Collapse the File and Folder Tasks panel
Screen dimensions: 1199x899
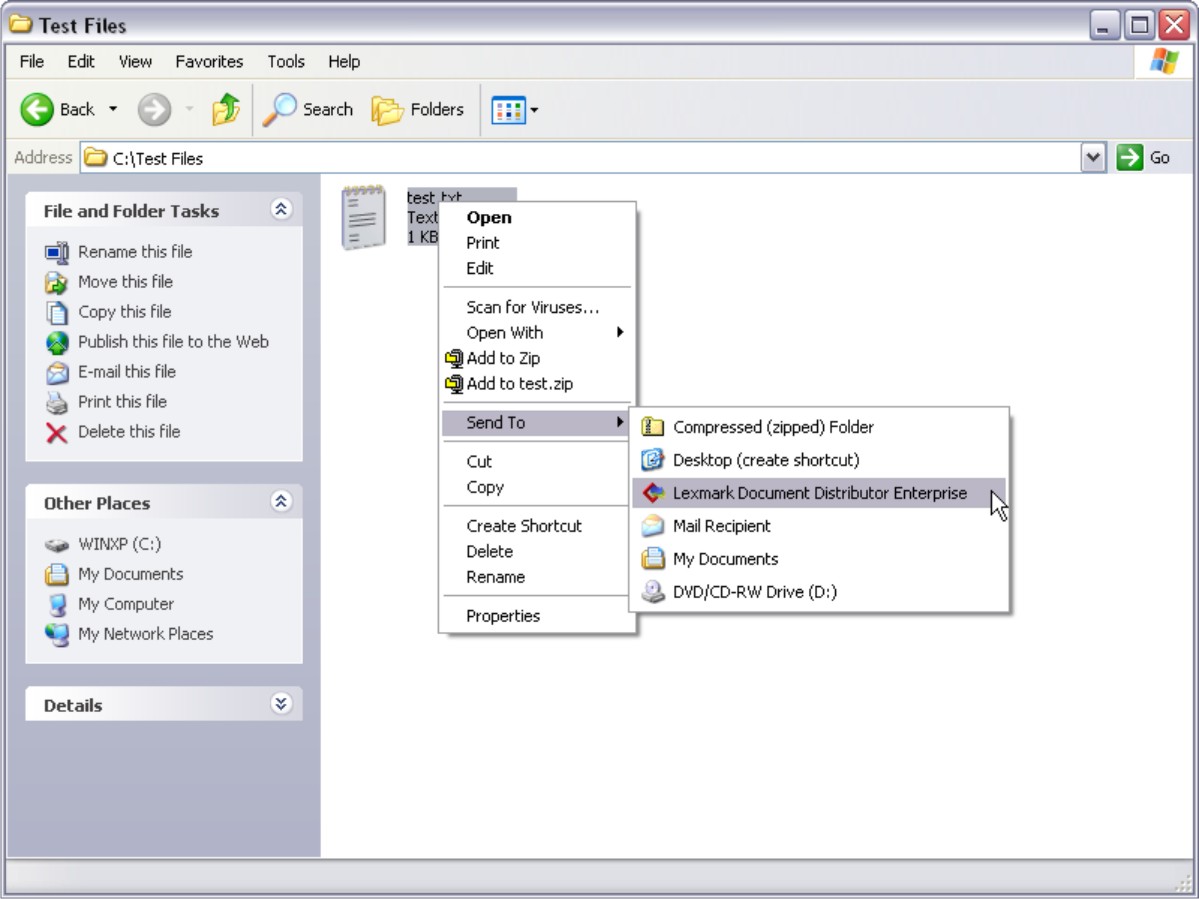pos(281,209)
